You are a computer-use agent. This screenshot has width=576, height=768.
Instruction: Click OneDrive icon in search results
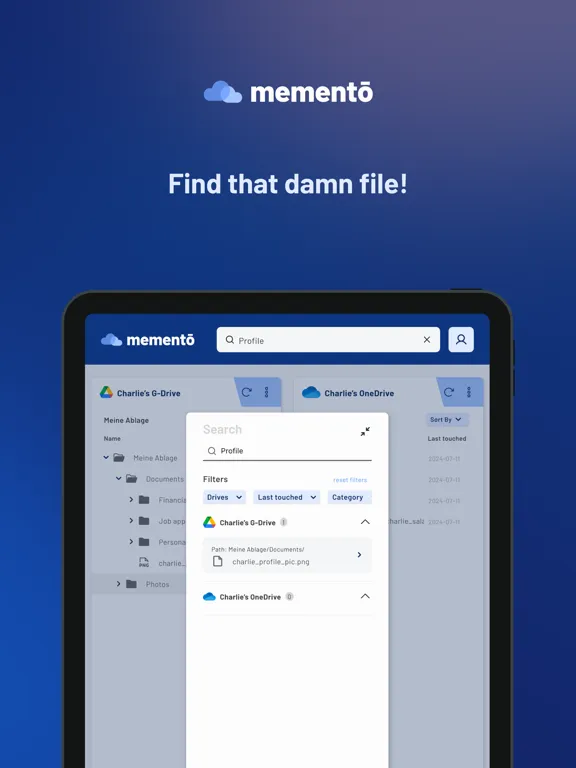coord(209,597)
